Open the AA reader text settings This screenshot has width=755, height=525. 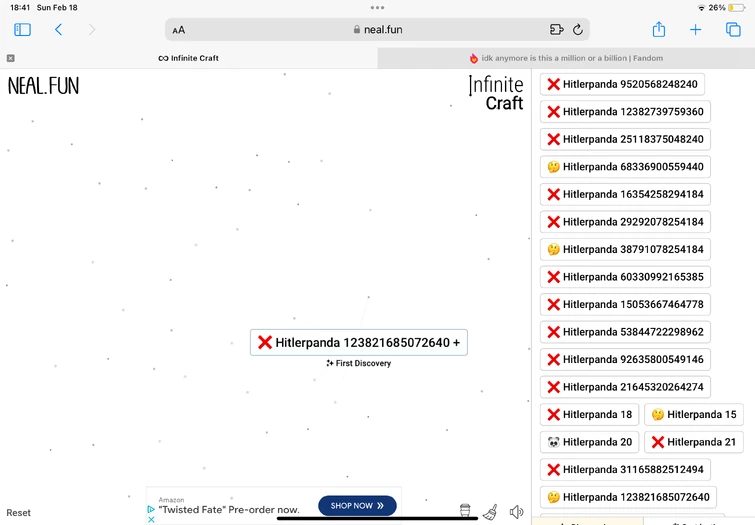(179, 30)
